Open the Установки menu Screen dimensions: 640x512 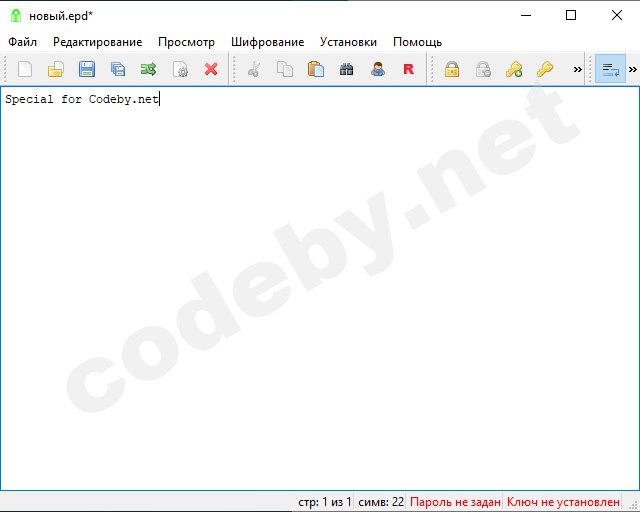point(348,42)
